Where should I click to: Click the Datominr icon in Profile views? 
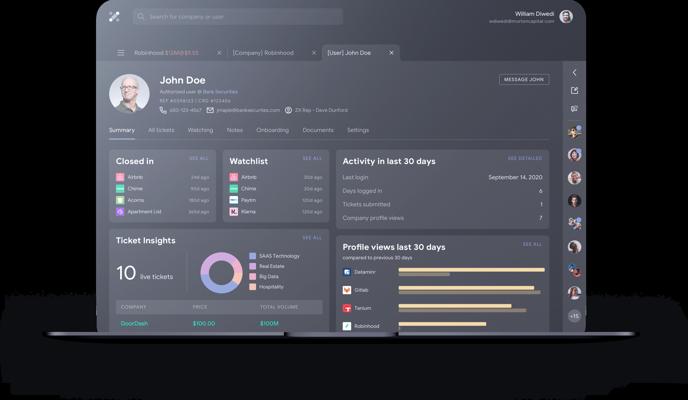pyautogui.click(x=347, y=272)
